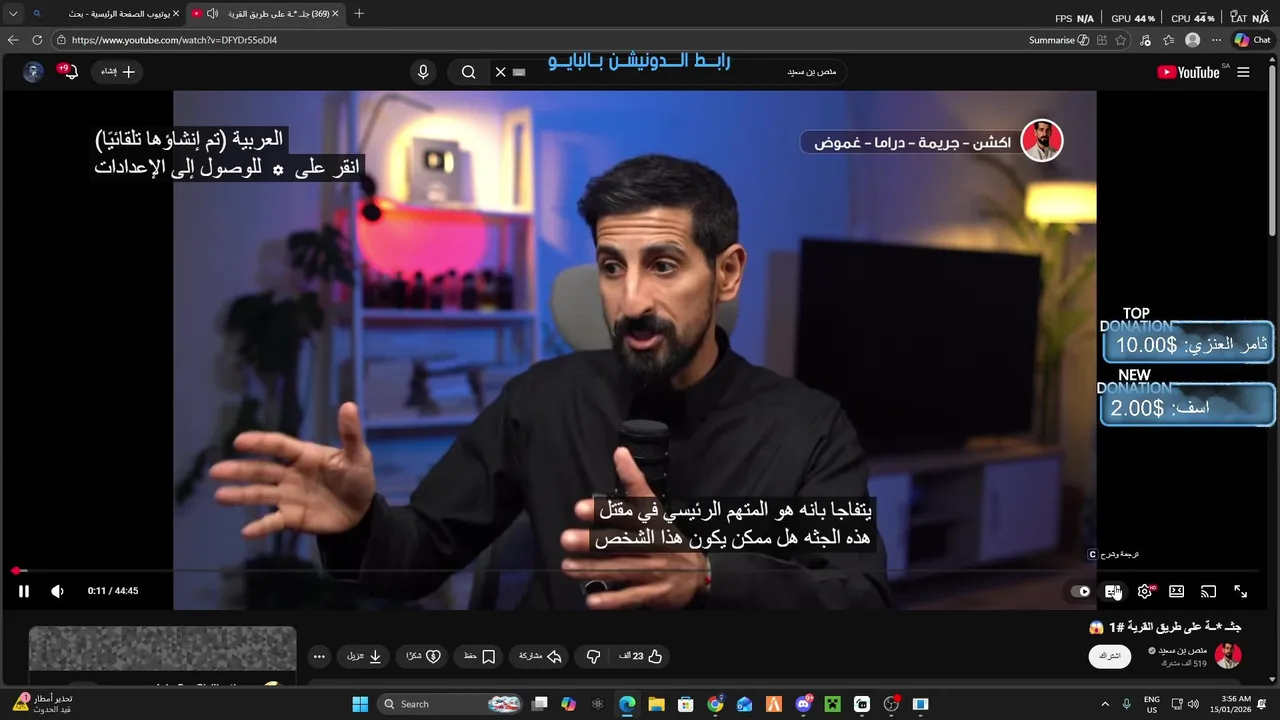Click the browser address bar URL
The width and height of the screenshot is (1280, 720).
(x=174, y=40)
